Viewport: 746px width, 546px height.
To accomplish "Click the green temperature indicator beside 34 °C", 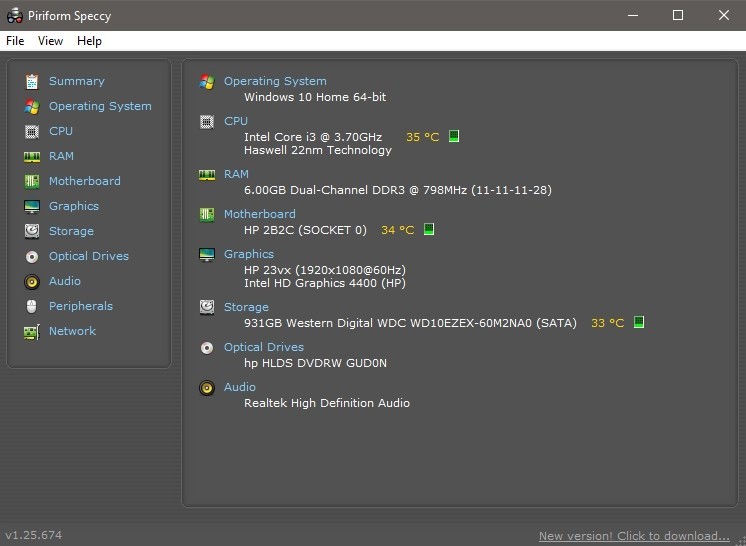I will [429, 229].
